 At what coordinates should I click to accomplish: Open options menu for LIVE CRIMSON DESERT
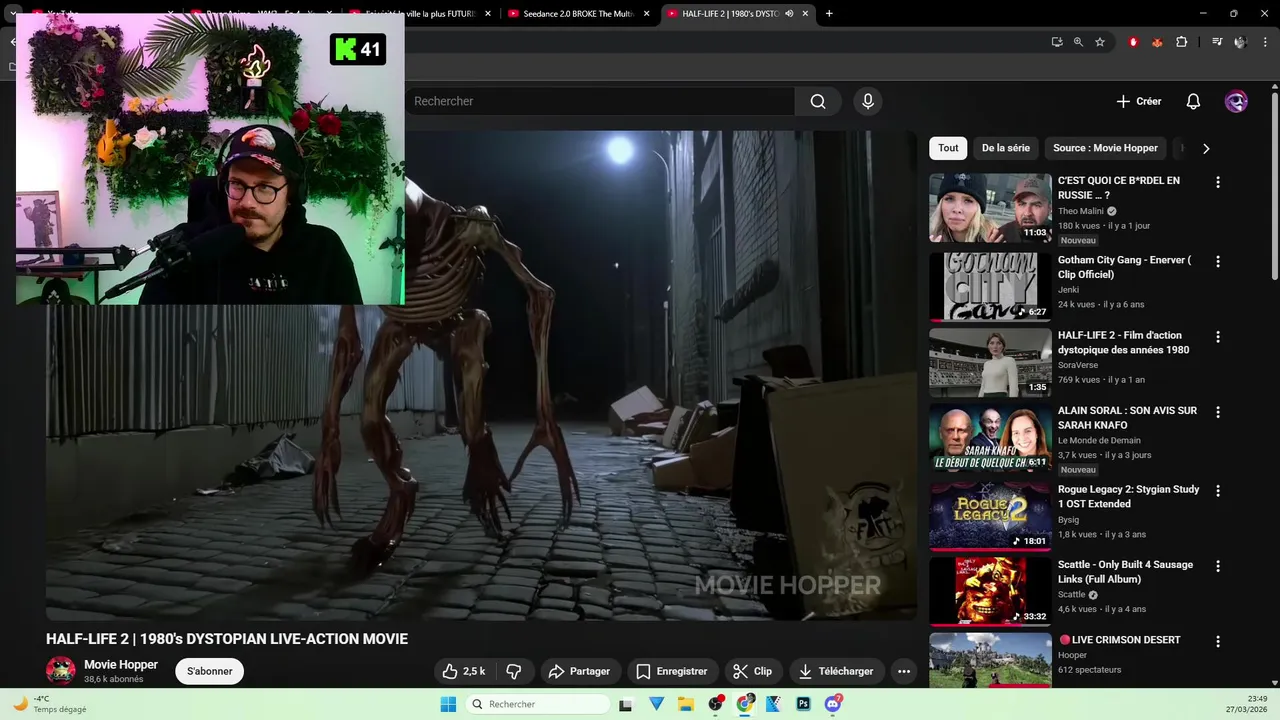click(x=1217, y=641)
